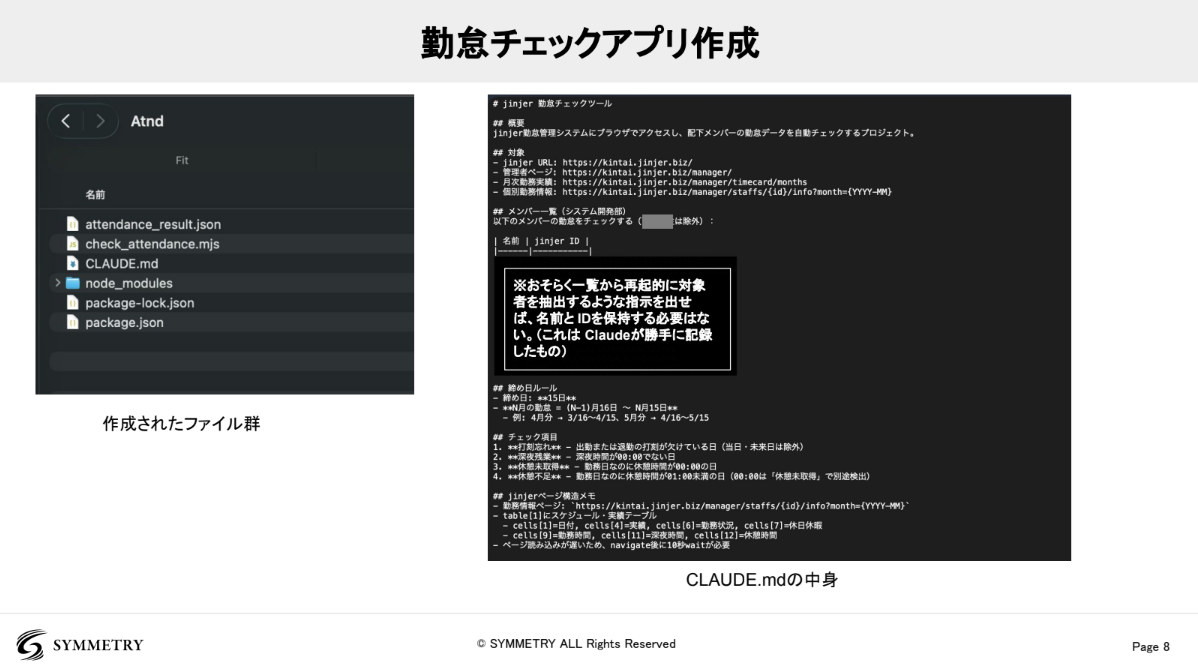Click the node_modules folder name
This screenshot has height=670, width=1198.
tap(128, 283)
